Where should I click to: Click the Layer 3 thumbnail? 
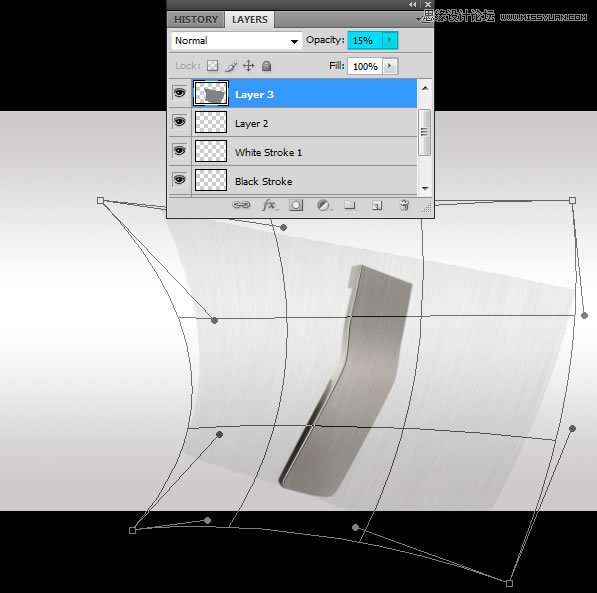point(211,93)
